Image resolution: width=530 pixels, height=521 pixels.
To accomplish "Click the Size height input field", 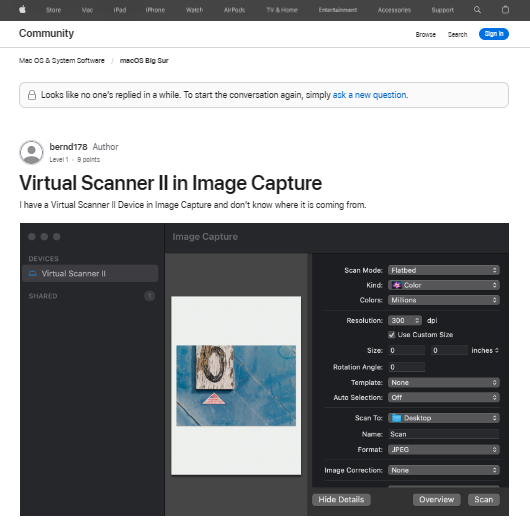I will (449, 351).
